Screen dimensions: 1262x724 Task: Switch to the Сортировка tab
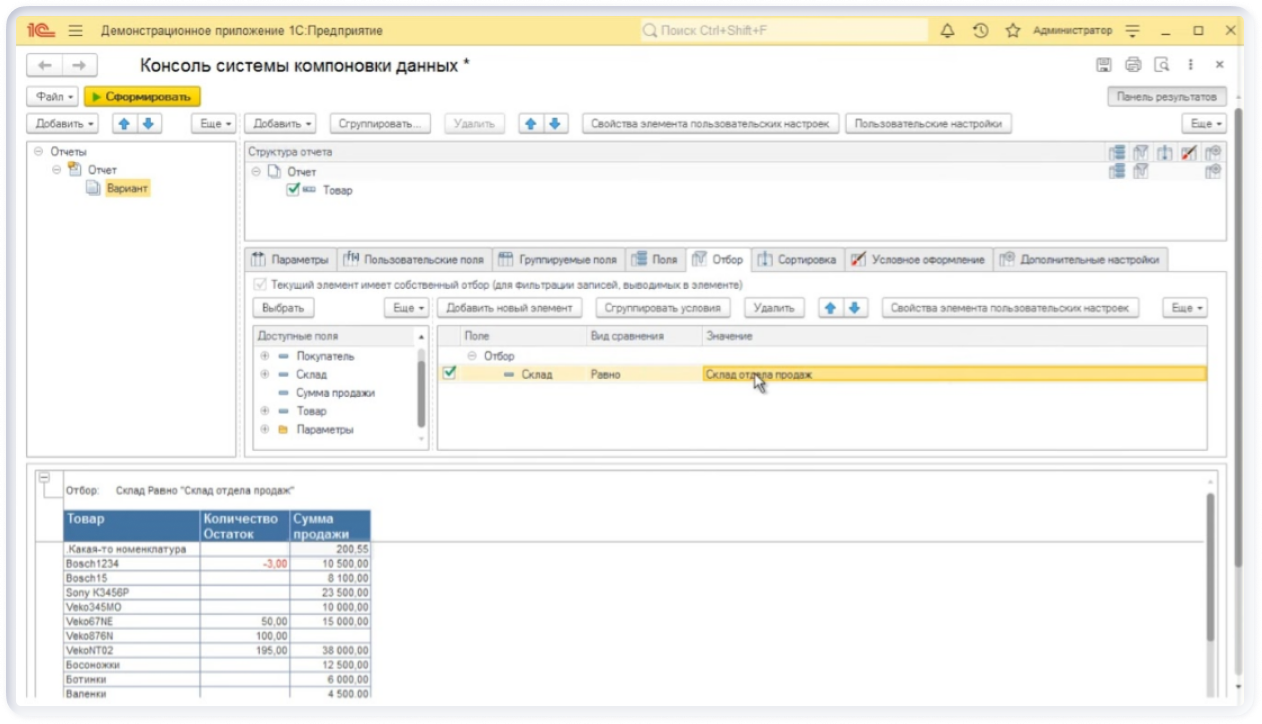(797, 260)
